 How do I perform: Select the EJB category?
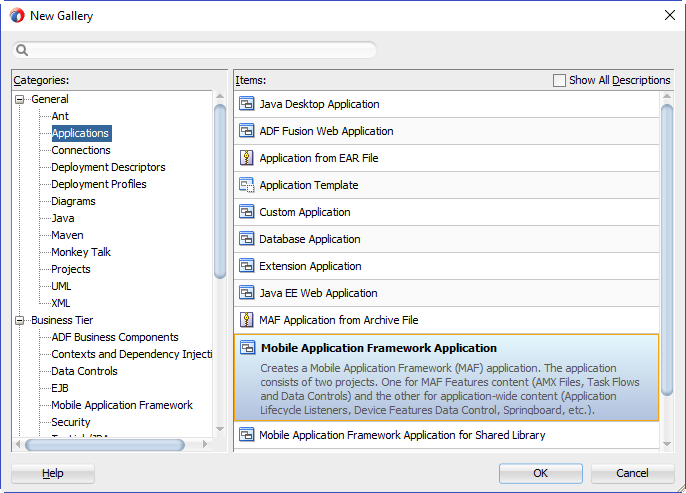click(60, 388)
